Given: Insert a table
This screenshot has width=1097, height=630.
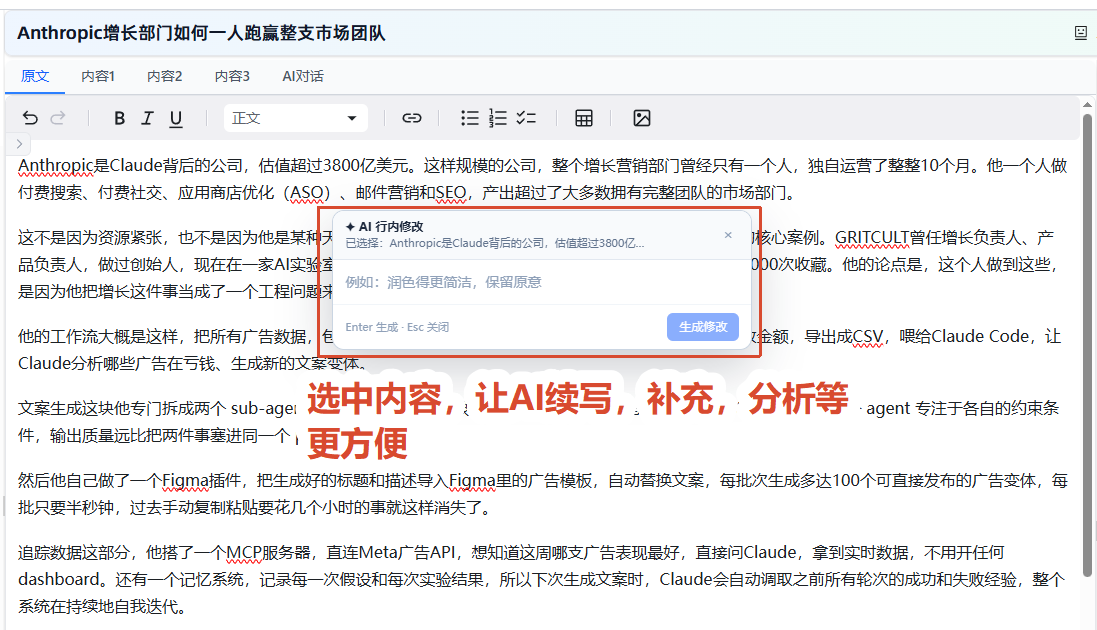Looking at the screenshot, I should point(584,118).
